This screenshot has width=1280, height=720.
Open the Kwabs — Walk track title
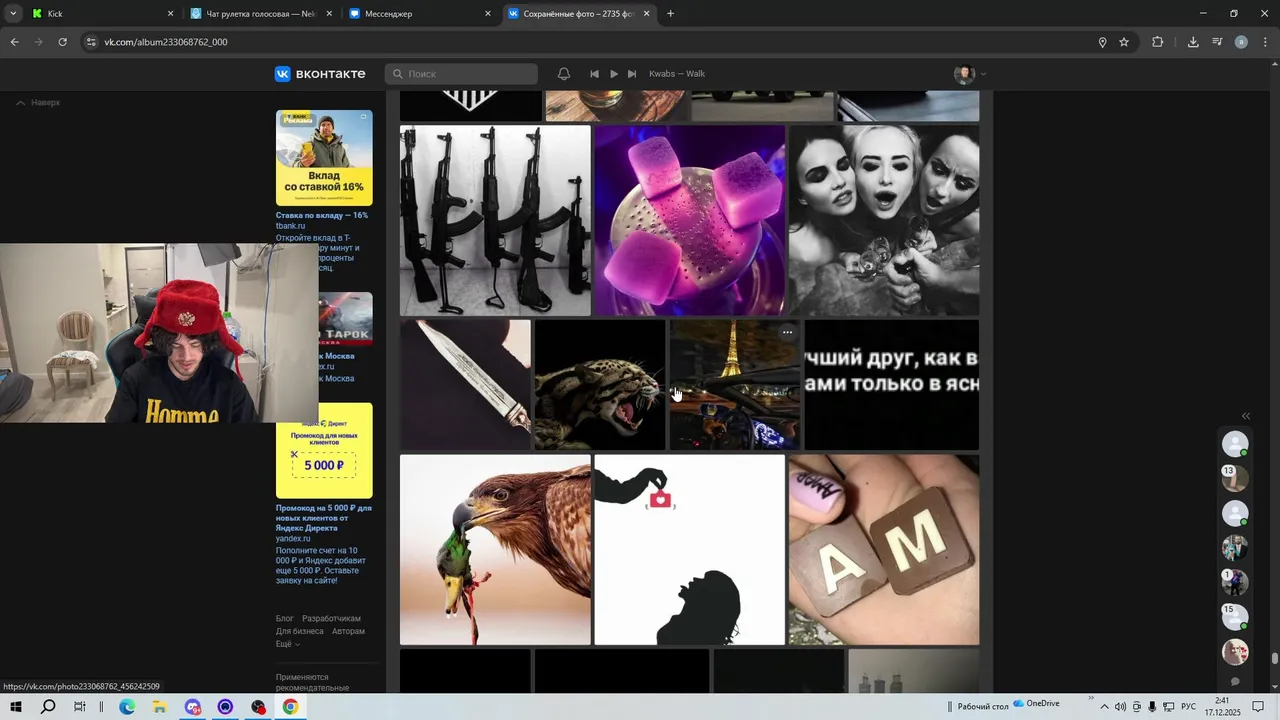677,74
